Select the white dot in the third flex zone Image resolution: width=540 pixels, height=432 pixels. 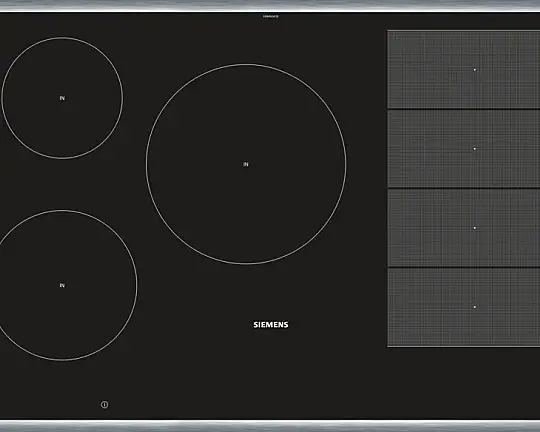point(475,228)
